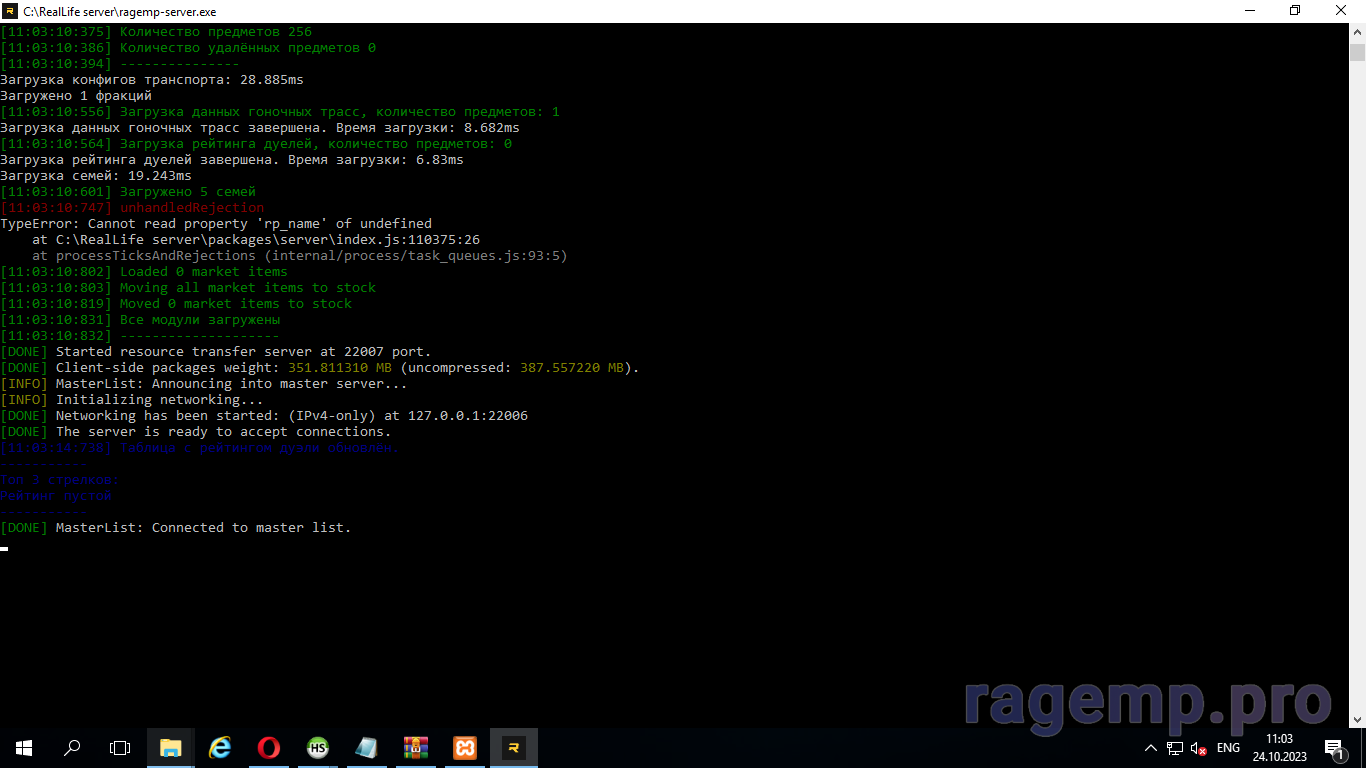Viewport: 1366px width, 768px height.
Task: Click the muted volume speaker icon
Action: point(1198,748)
